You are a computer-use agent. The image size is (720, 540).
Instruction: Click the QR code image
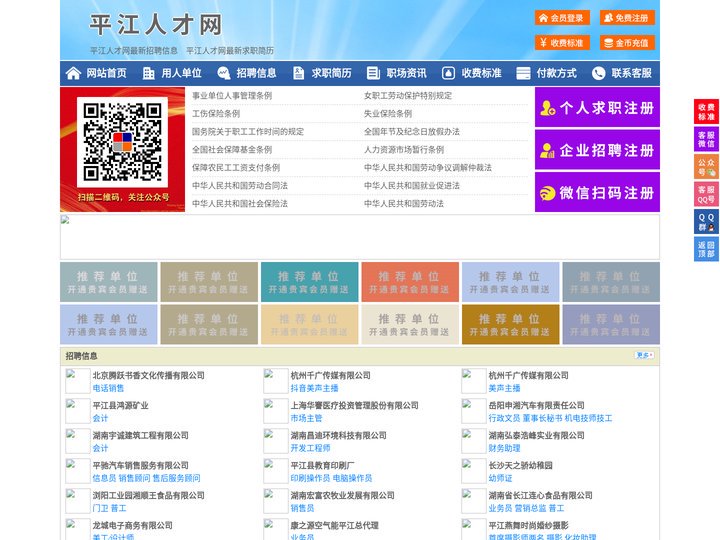pos(123,142)
